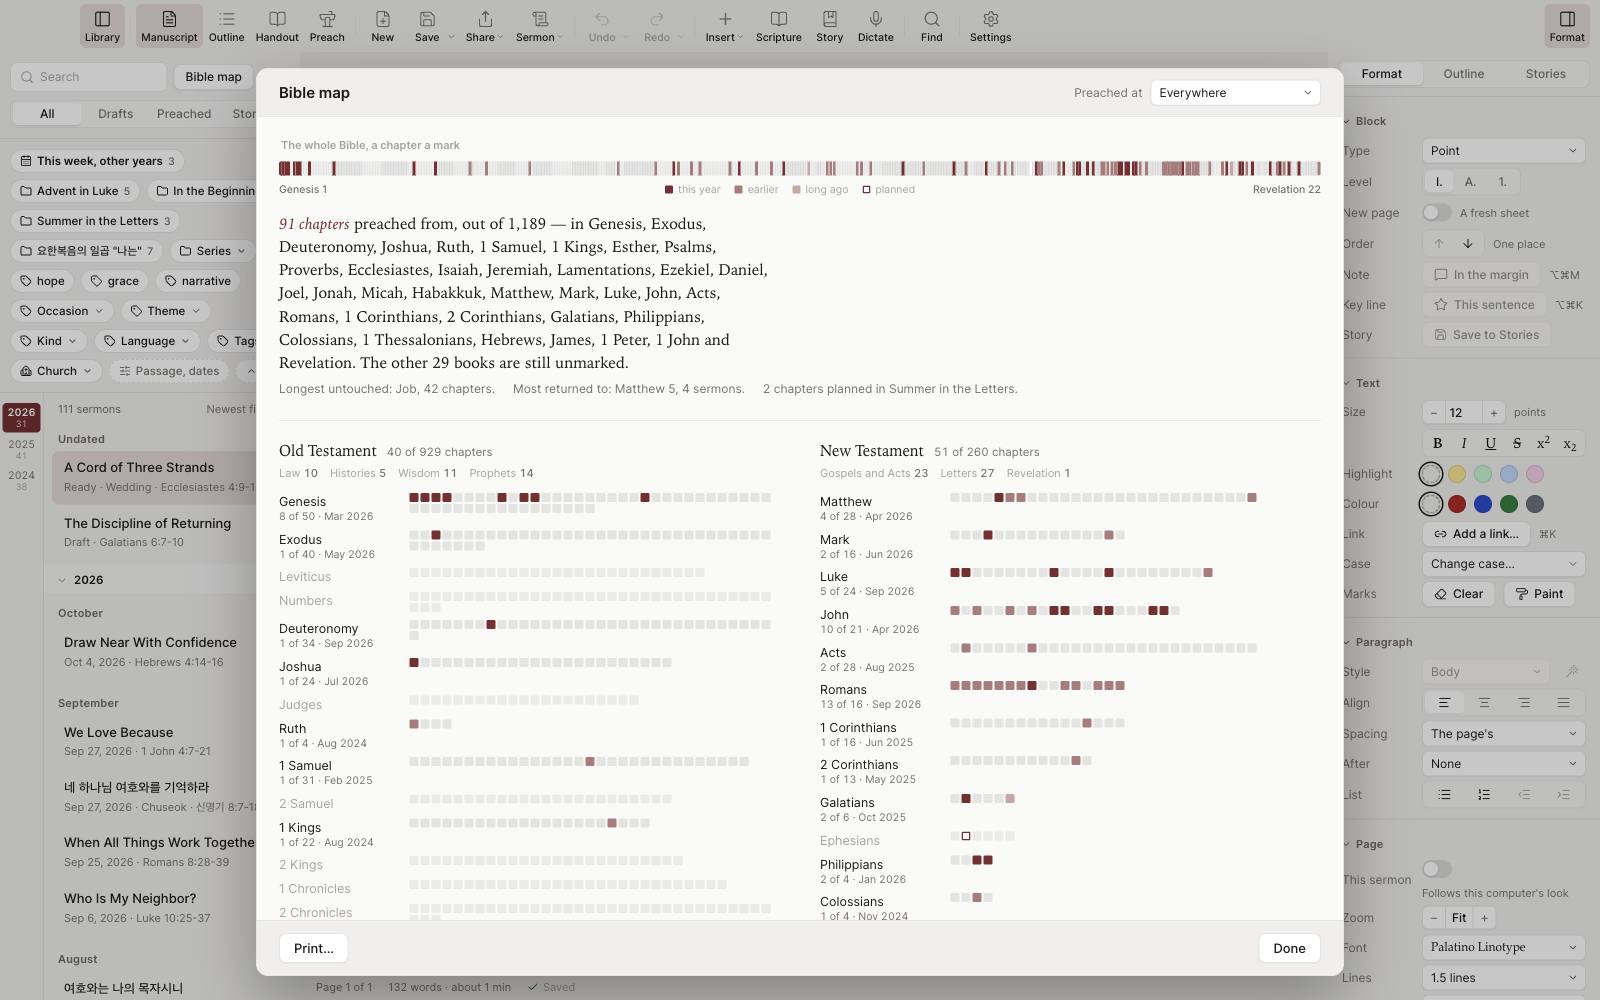This screenshot has width=1600, height=1000.
Task: Open the Handout view
Action: (277, 26)
